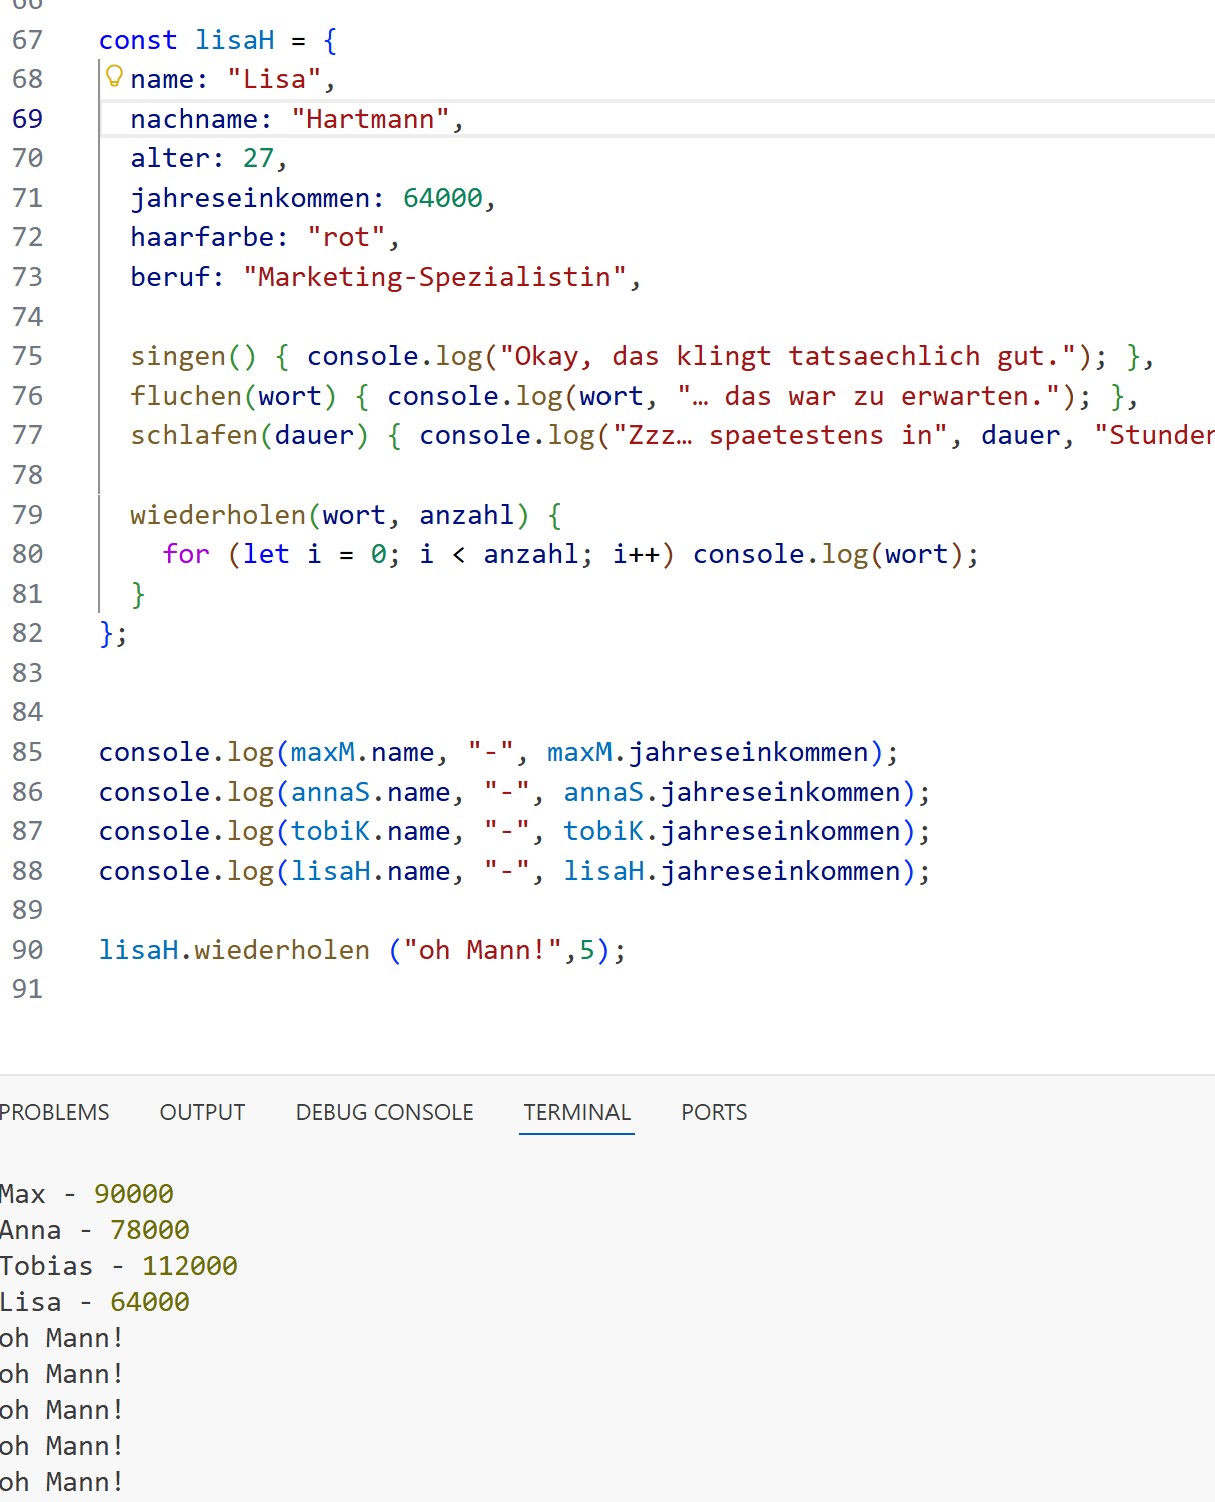
Task: Click the for keyword in the loop
Action: pos(186,554)
